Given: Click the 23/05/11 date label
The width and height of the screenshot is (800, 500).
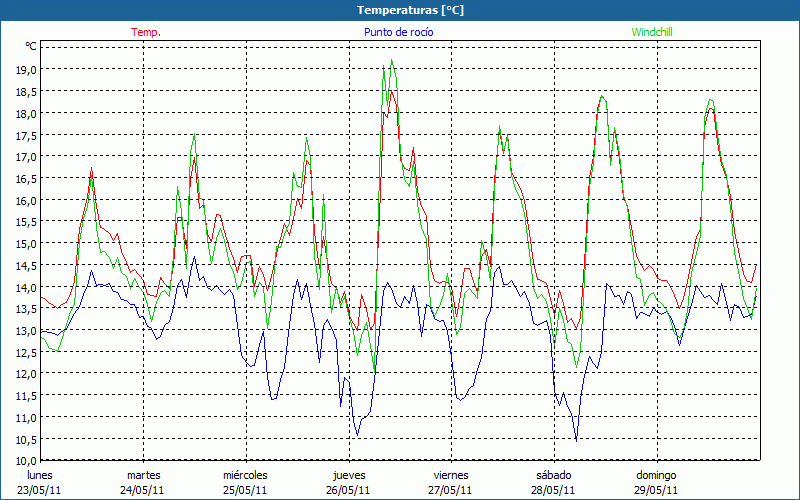Looking at the screenshot, I should [41, 490].
